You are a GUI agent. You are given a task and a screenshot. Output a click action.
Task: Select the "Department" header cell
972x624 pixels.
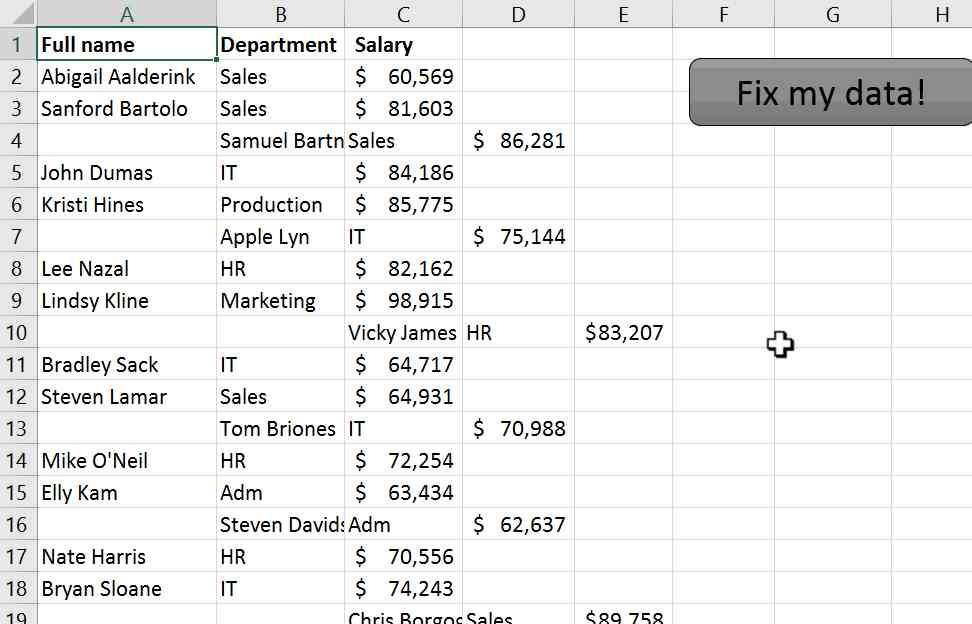point(279,44)
